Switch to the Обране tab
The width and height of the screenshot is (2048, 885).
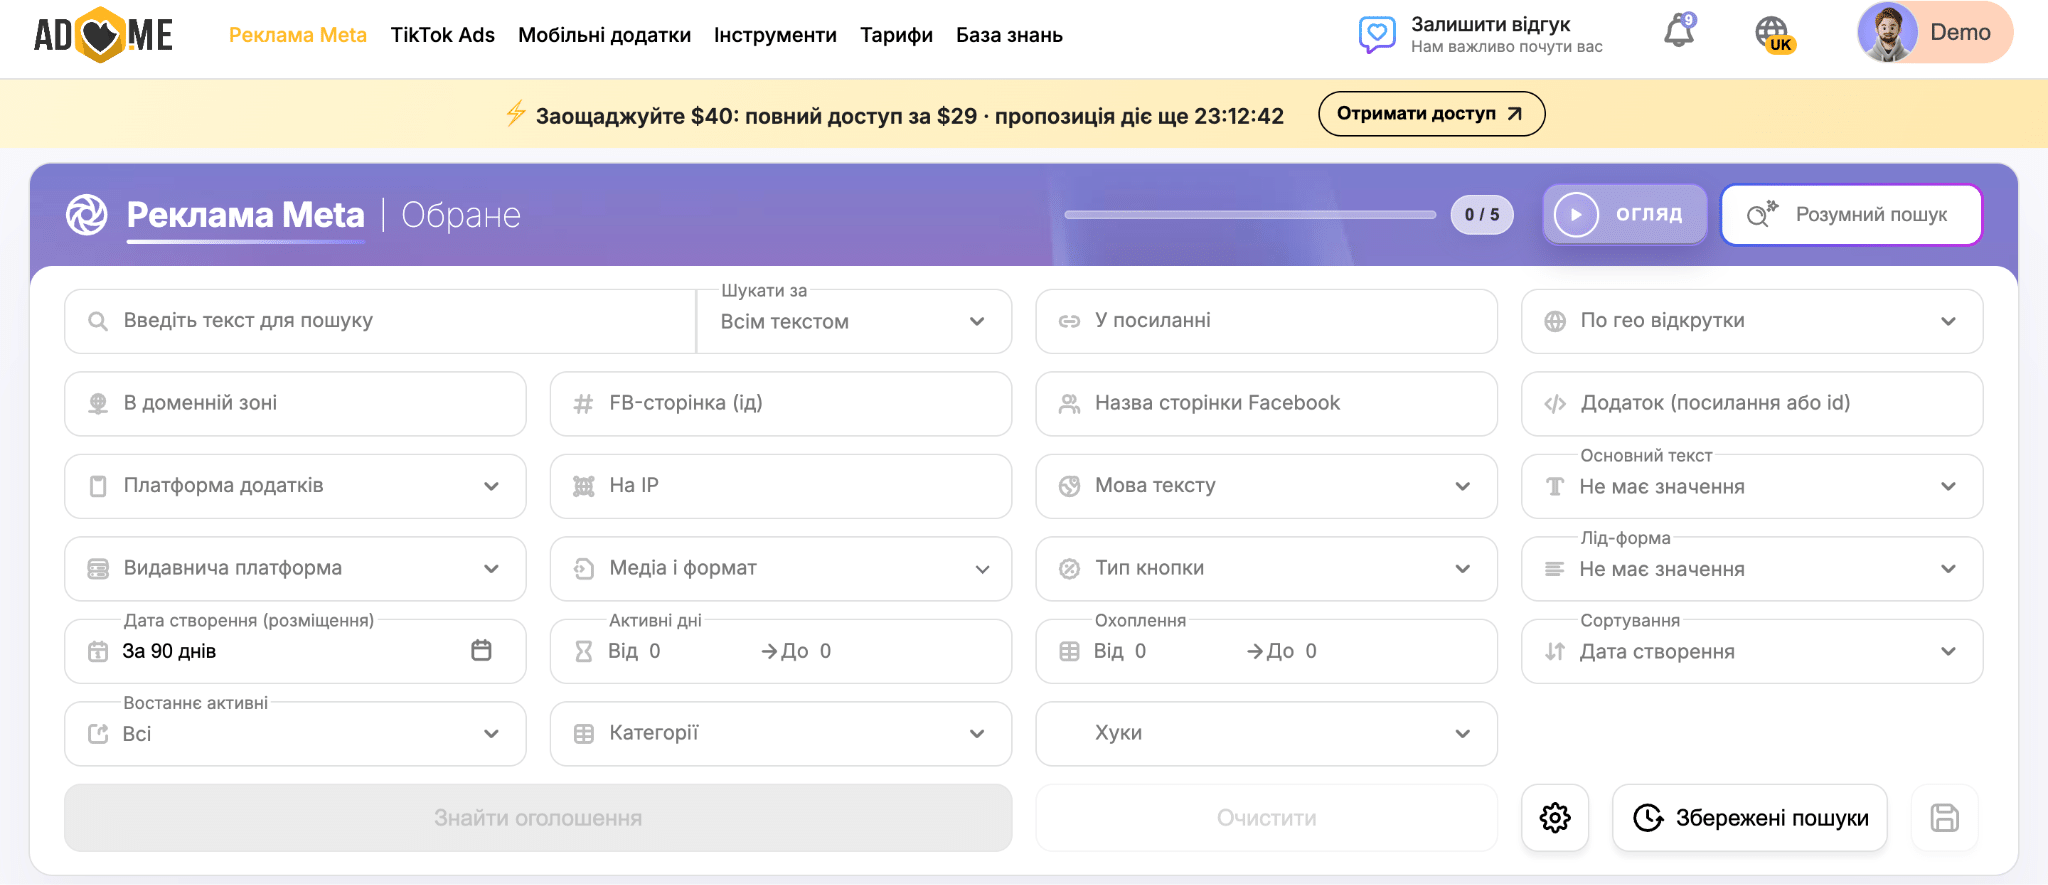[x=461, y=215]
